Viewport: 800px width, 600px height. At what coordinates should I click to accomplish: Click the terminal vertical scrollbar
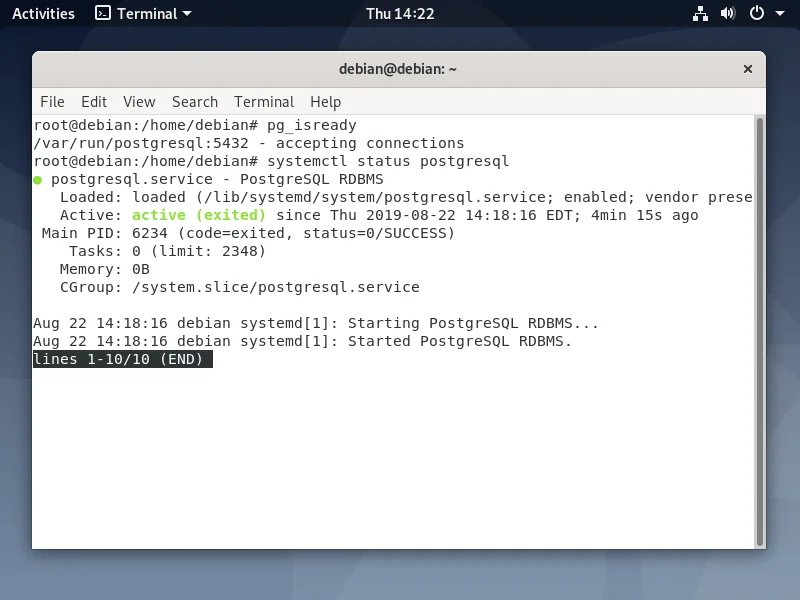pos(760,332)
